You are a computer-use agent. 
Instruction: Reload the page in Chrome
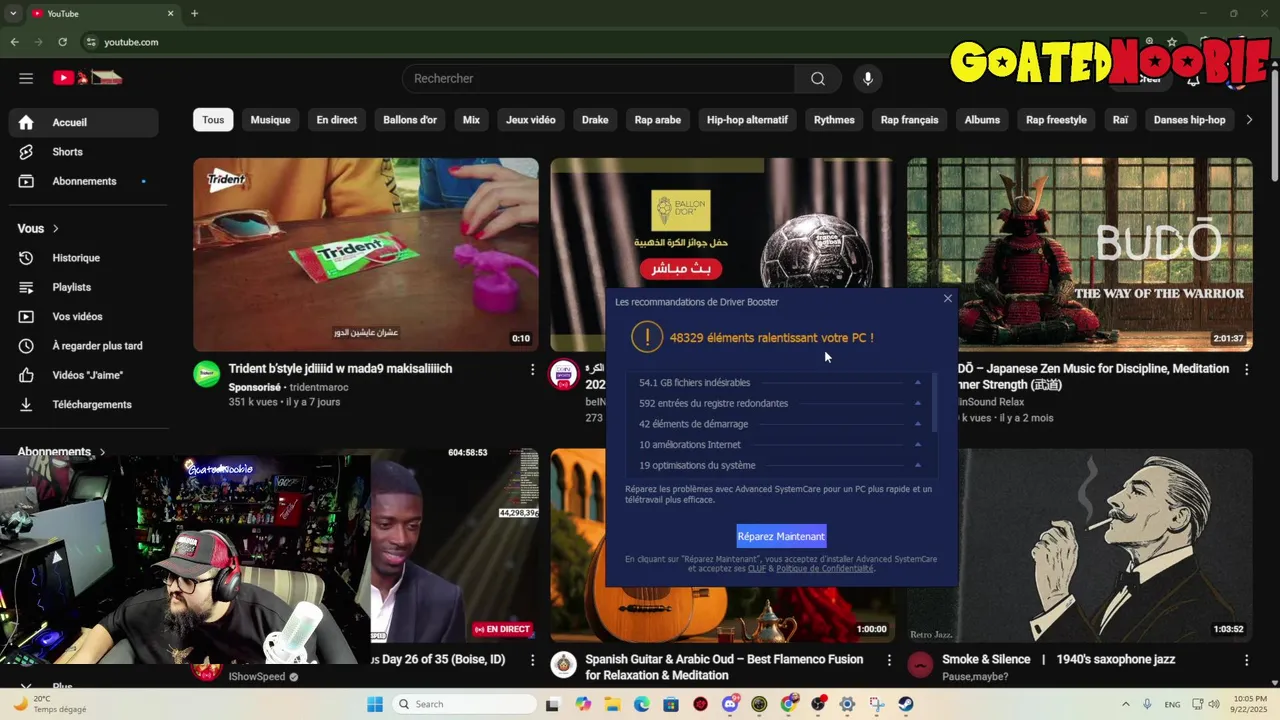pos(62,42)
